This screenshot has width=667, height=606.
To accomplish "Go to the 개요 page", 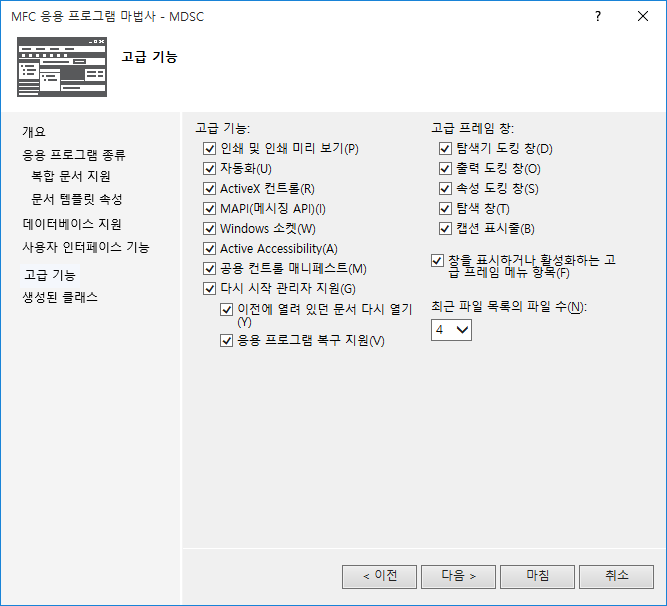I will [34, 131].
